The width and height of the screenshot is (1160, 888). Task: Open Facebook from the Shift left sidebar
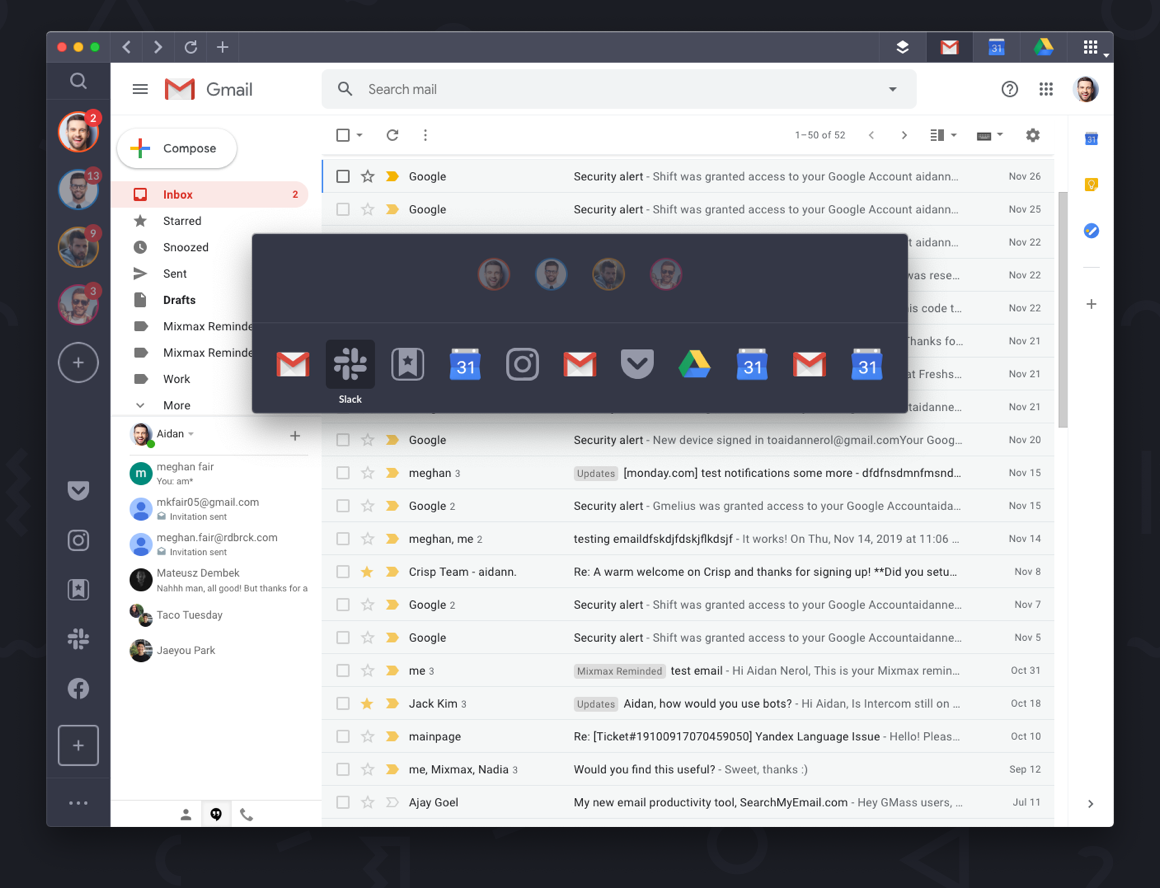(x=78, y=688)
